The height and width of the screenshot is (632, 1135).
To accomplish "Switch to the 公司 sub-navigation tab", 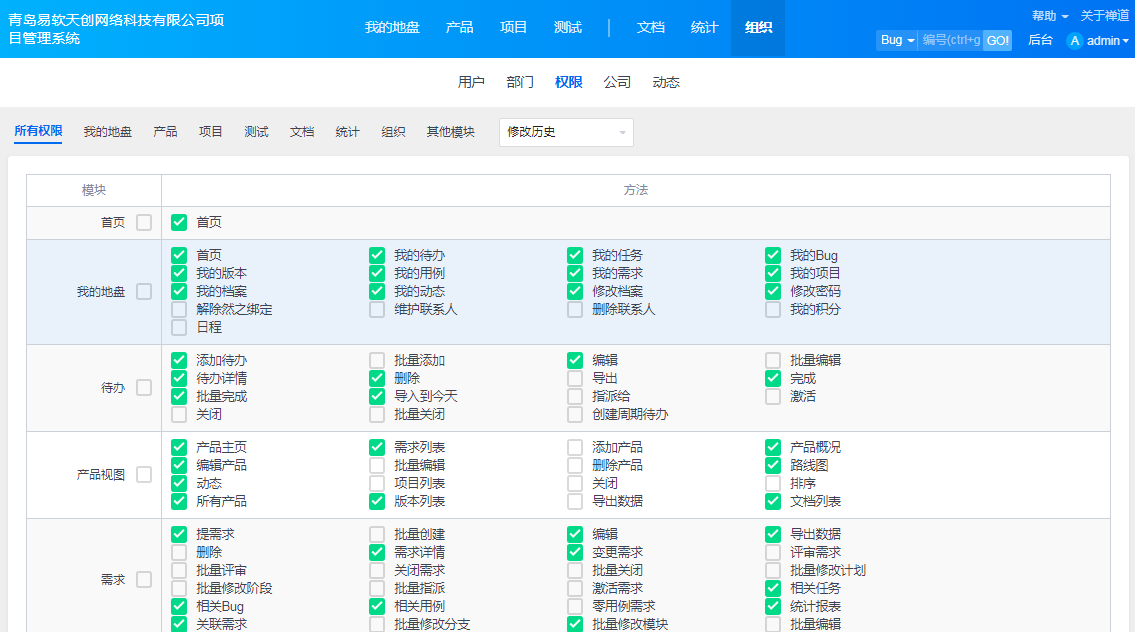I will click(617, 83).
